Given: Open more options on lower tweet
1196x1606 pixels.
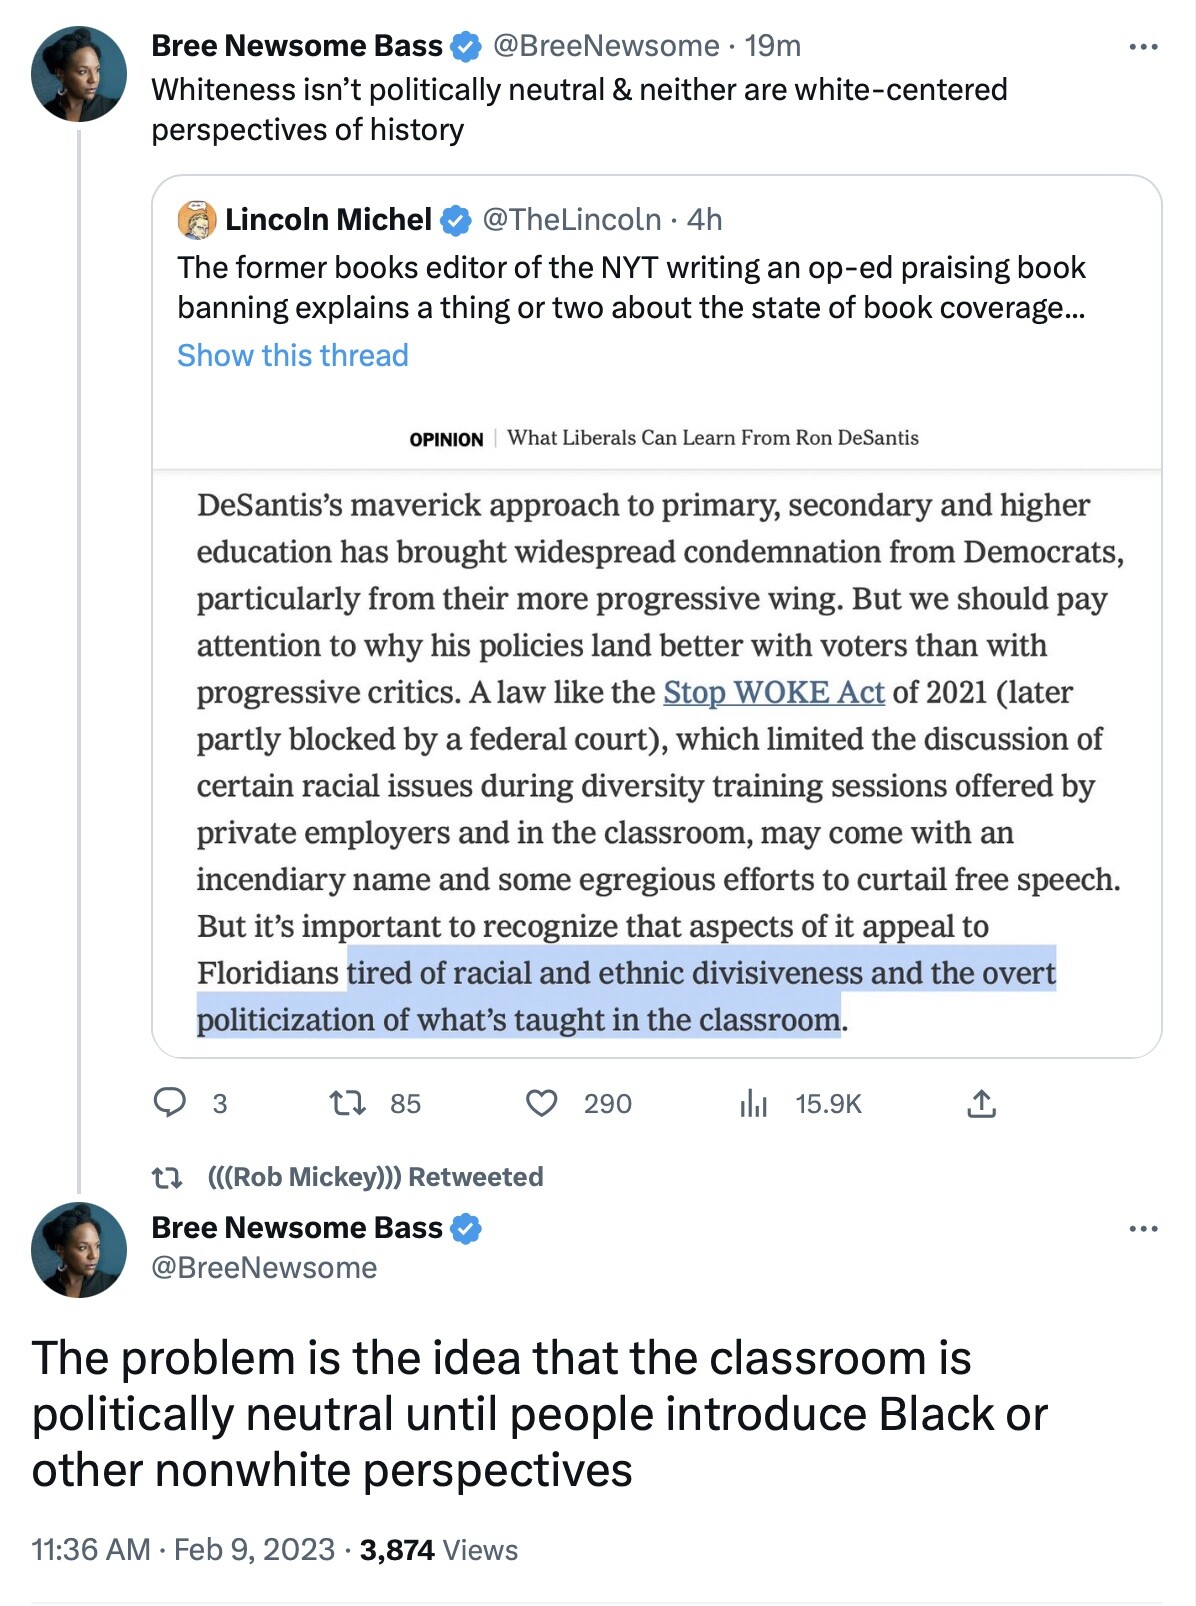Looking at the screenshot, I should tap(1142, 1228).
